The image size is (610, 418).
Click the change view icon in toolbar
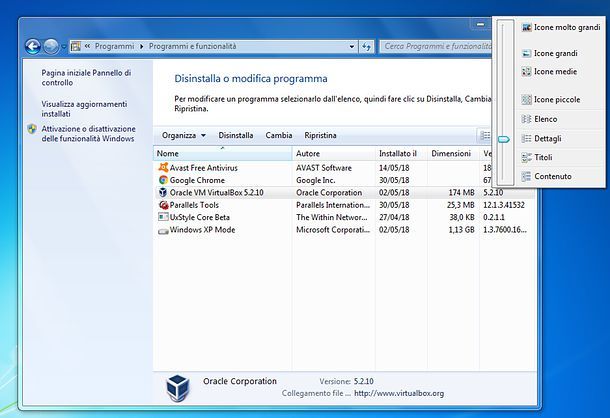click(486, 135)
